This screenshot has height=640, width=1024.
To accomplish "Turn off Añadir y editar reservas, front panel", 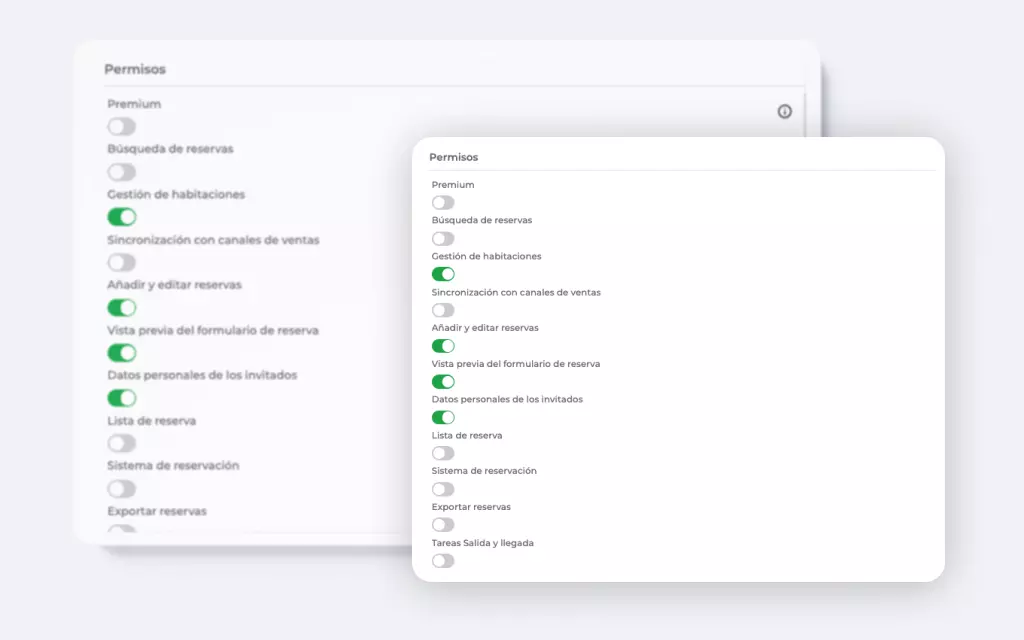I will pos(443,346).
